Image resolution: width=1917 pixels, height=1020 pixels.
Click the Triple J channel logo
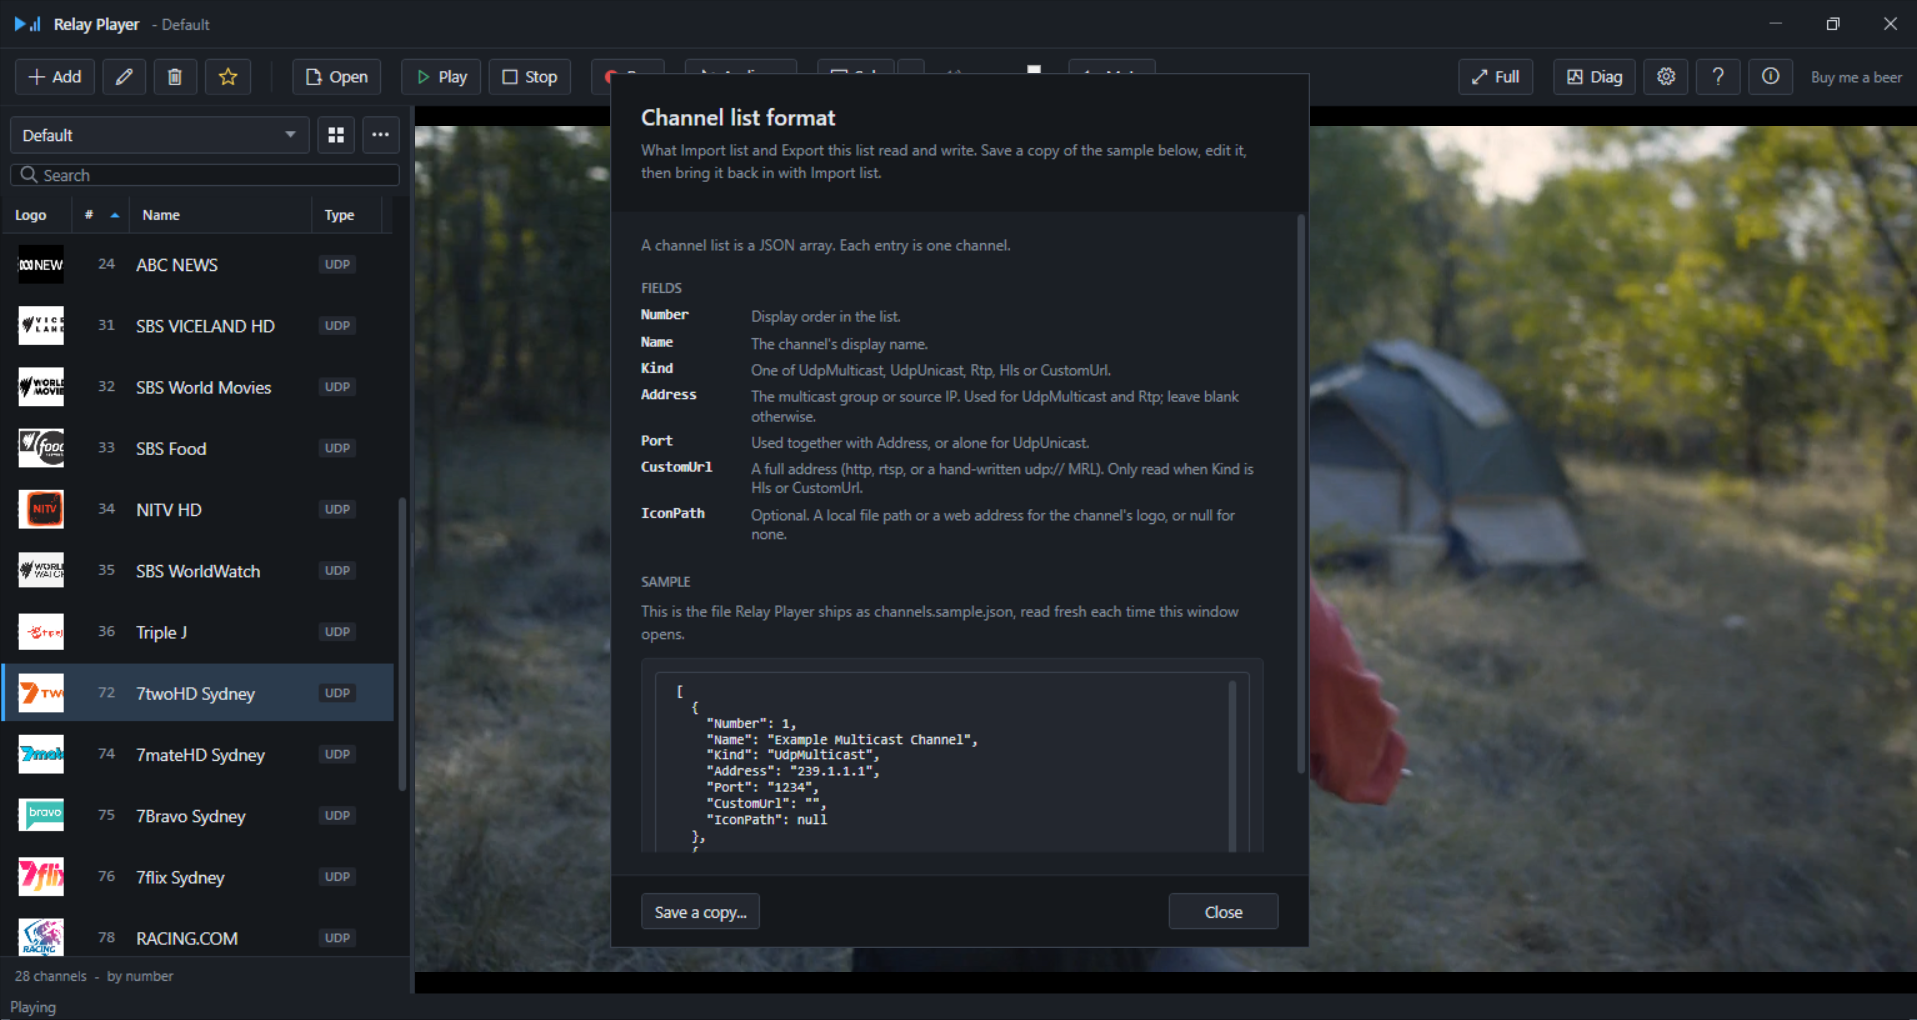coord(41,632)
